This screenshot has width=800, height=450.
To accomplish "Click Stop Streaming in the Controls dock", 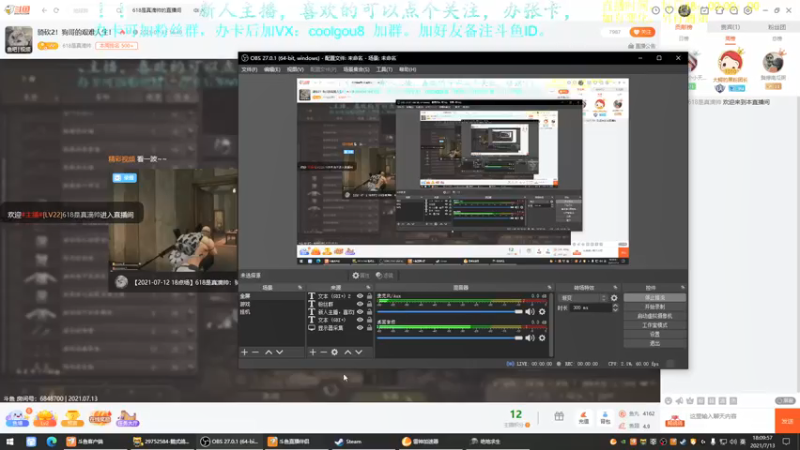I will [x=655, y=297].
